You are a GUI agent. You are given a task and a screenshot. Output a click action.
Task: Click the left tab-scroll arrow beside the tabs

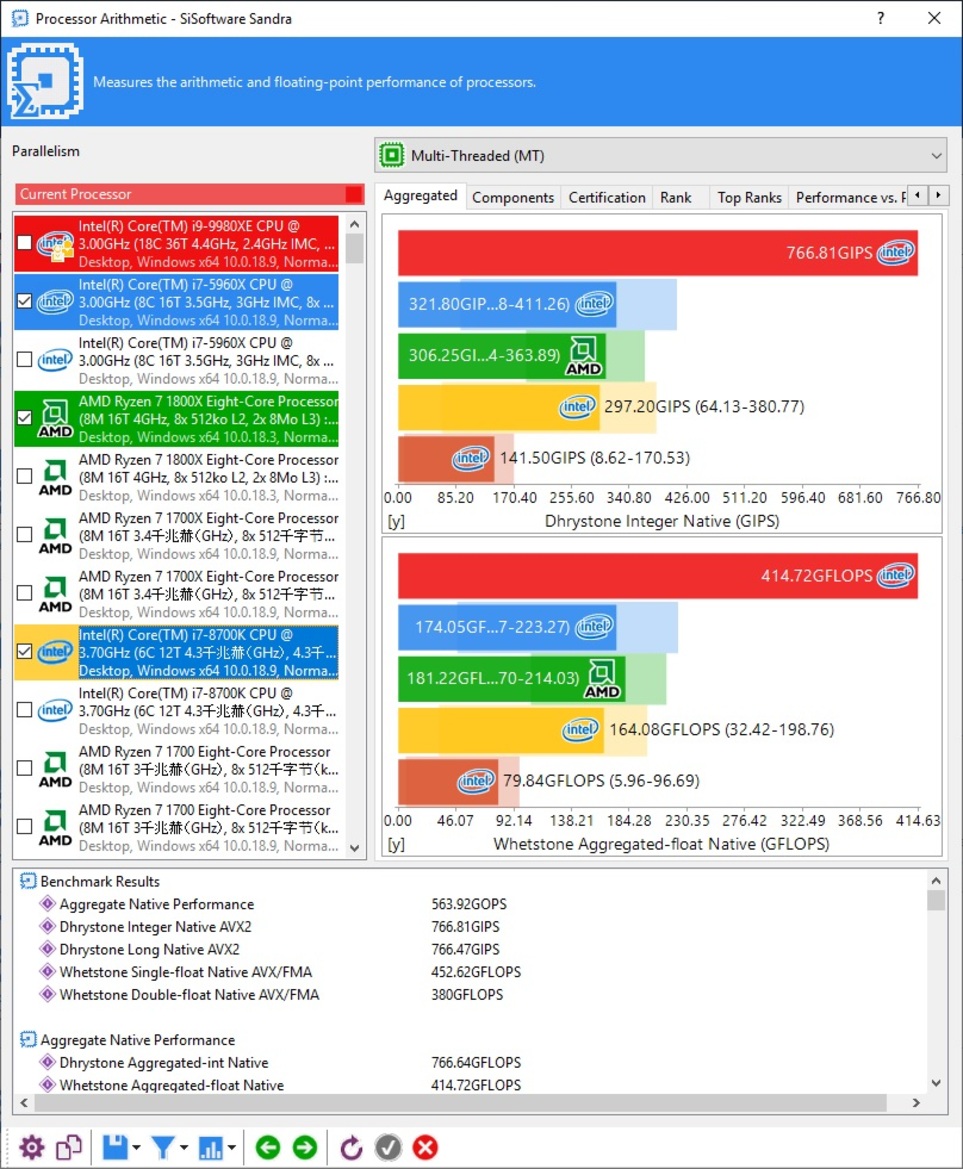tap(918, 195)
